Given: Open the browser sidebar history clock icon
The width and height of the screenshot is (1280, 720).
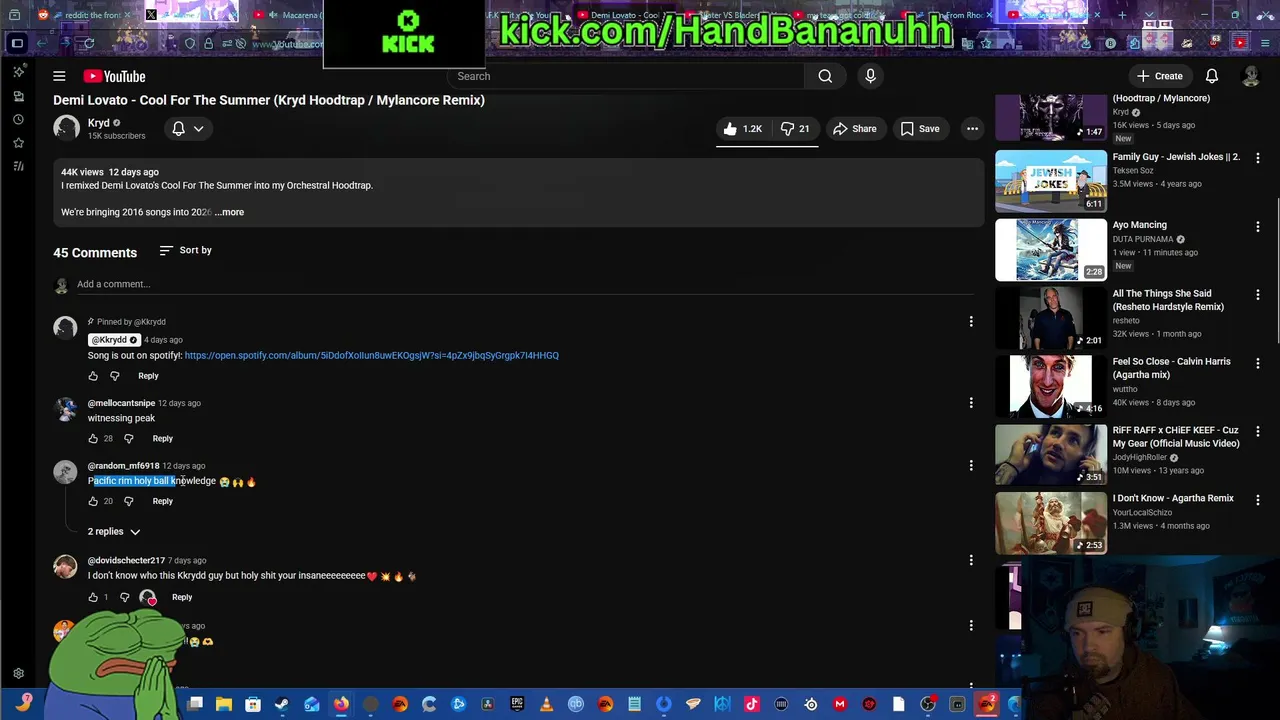Looking at the screenshot, I should 18,119.
